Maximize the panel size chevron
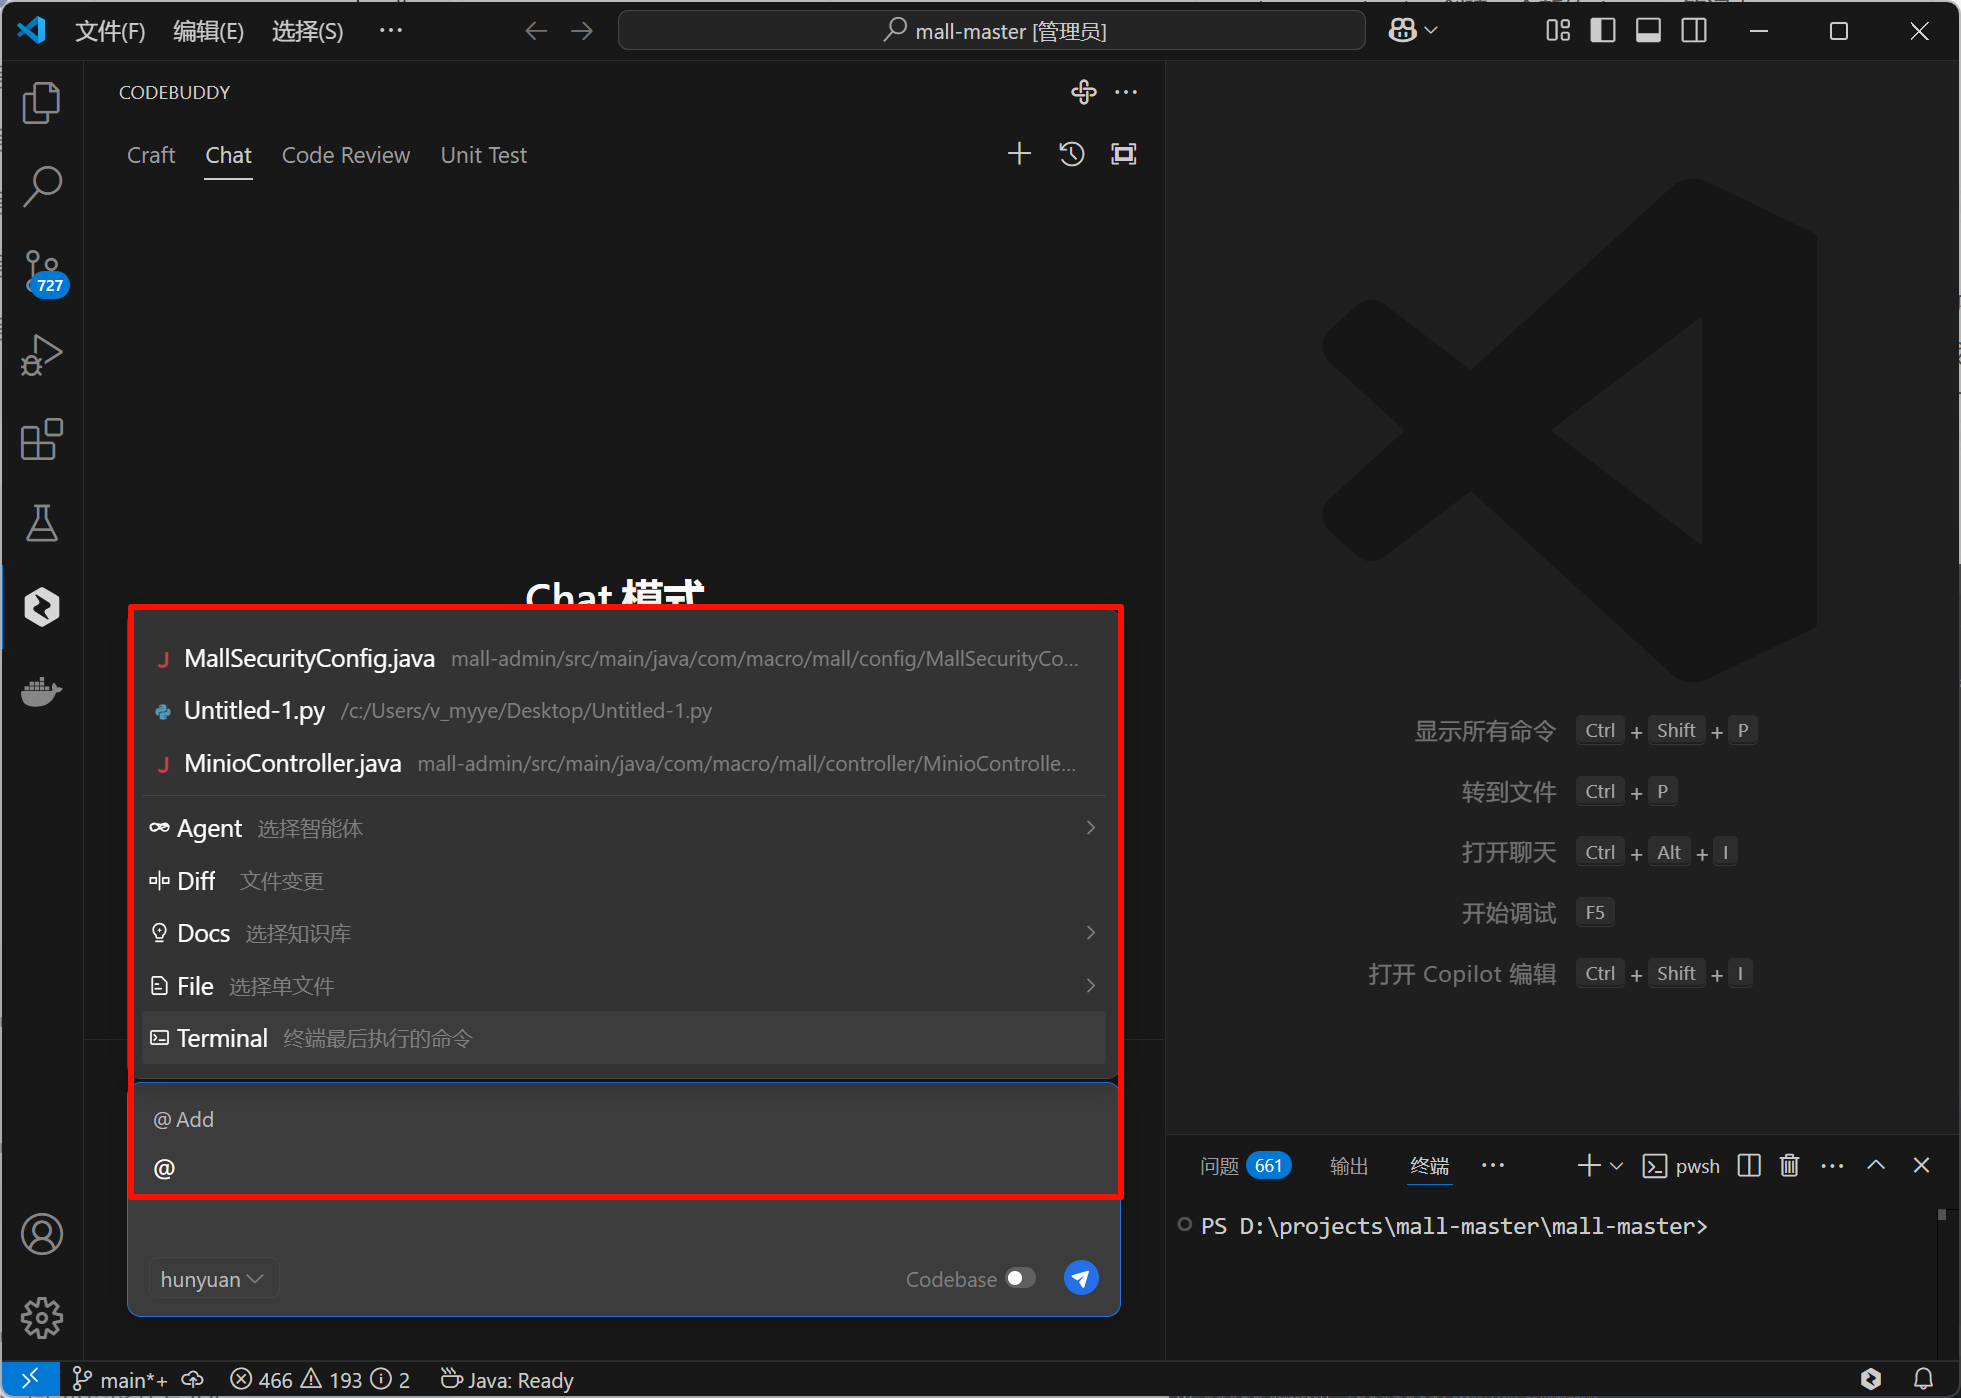 (x=1876, y=1166)
